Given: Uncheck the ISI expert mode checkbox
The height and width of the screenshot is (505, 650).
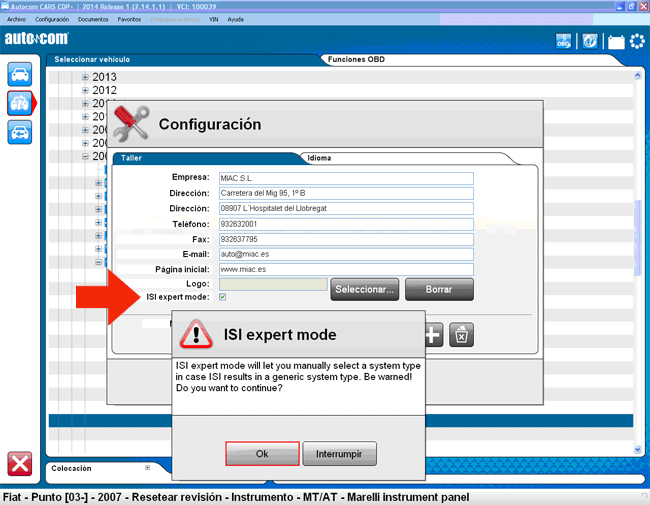Looking at the screenshot, I should tap(223, 297).
